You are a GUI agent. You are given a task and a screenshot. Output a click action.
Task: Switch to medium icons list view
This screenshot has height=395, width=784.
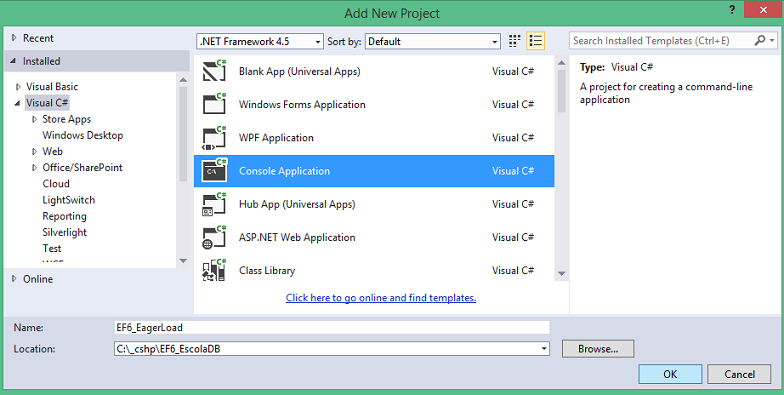[536, 41]
